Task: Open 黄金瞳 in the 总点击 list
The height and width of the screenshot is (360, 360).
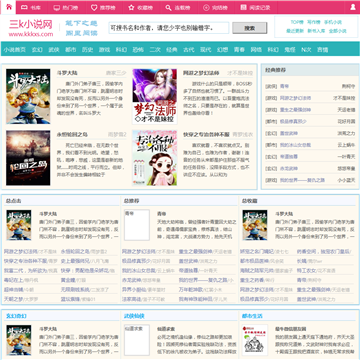Action: [68, 280]
